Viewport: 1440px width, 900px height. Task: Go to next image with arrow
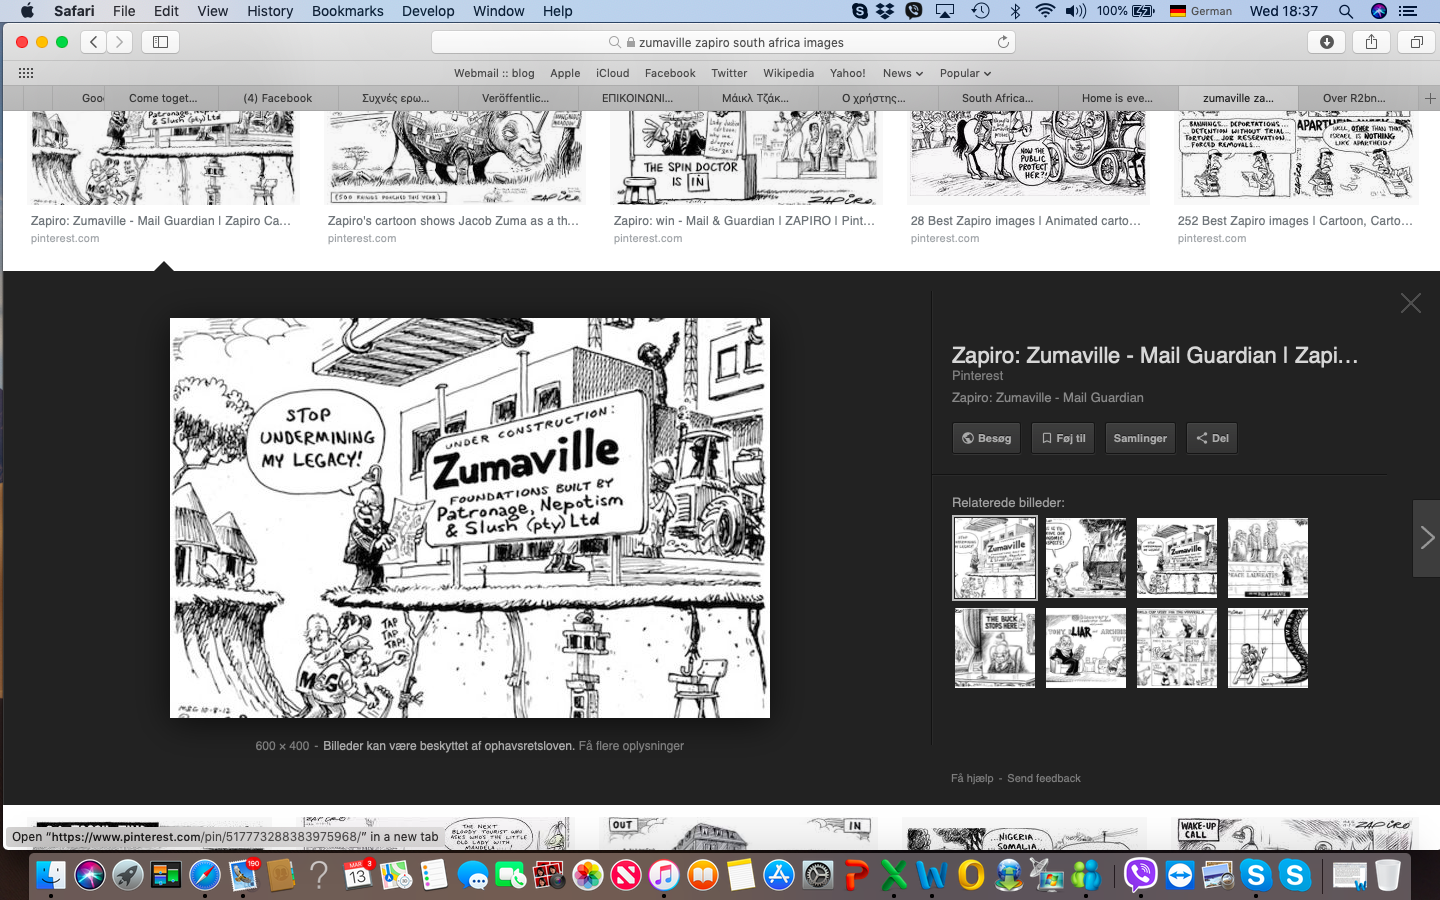point(1427,538)
